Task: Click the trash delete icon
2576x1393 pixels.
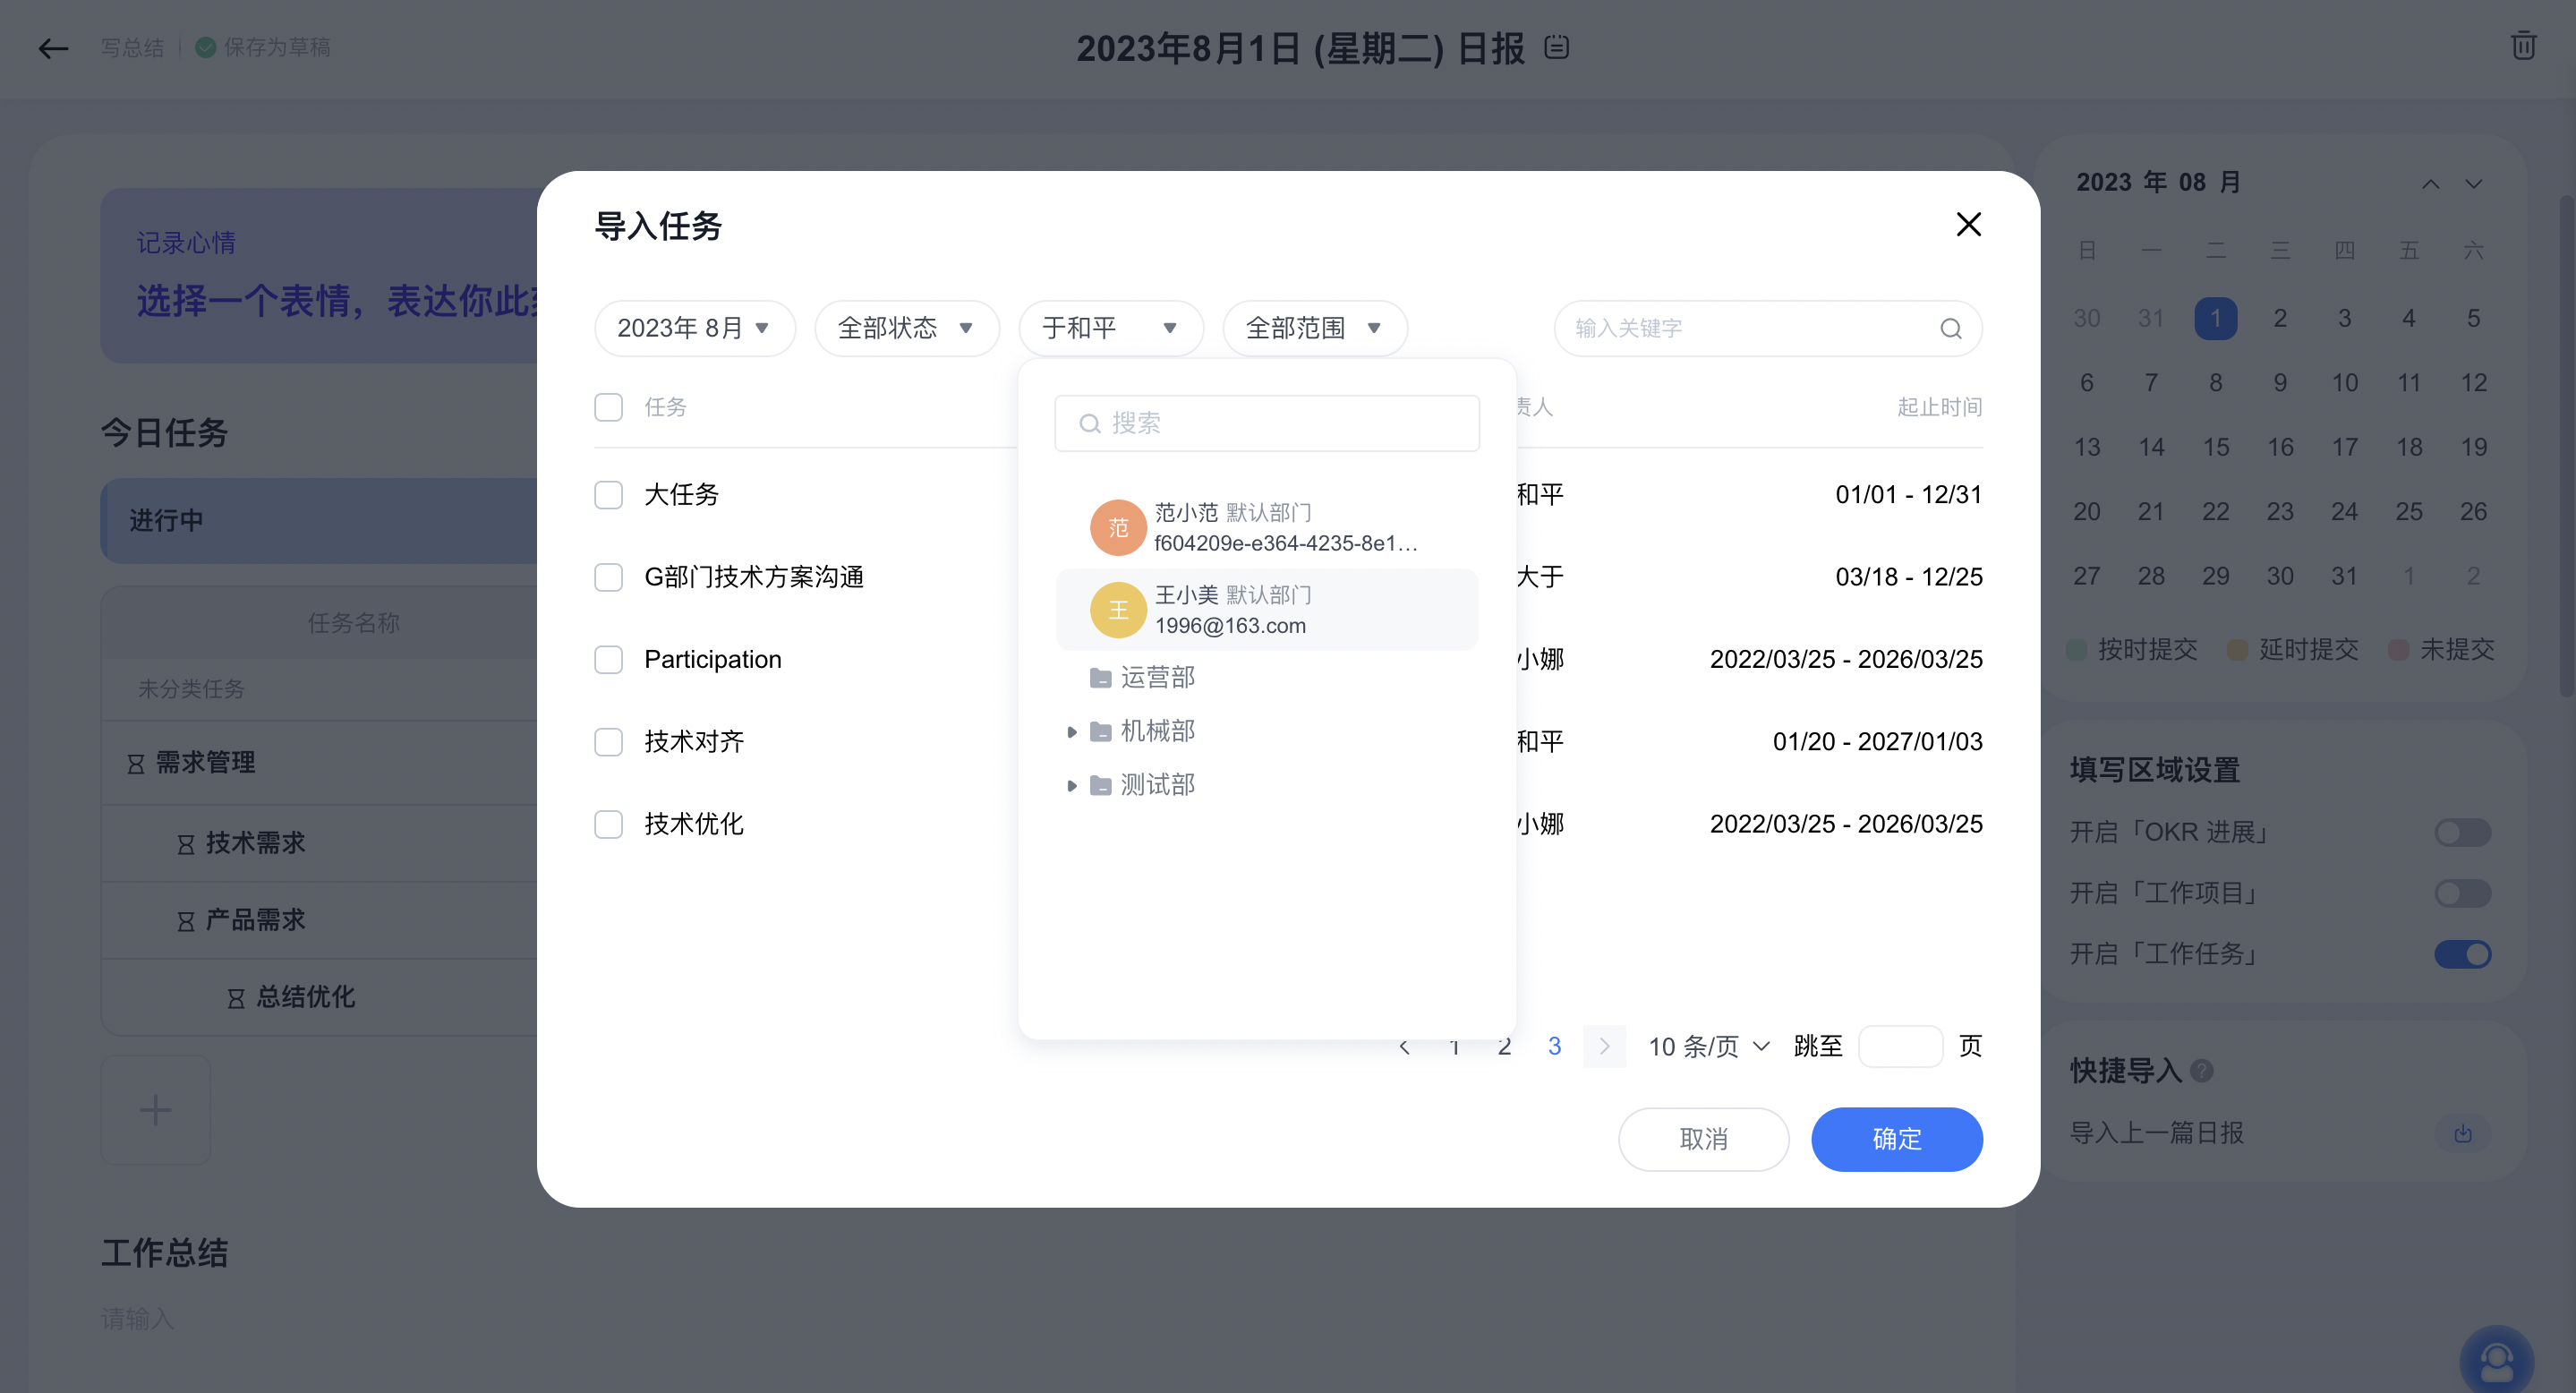Action: tap(2523, 46)
